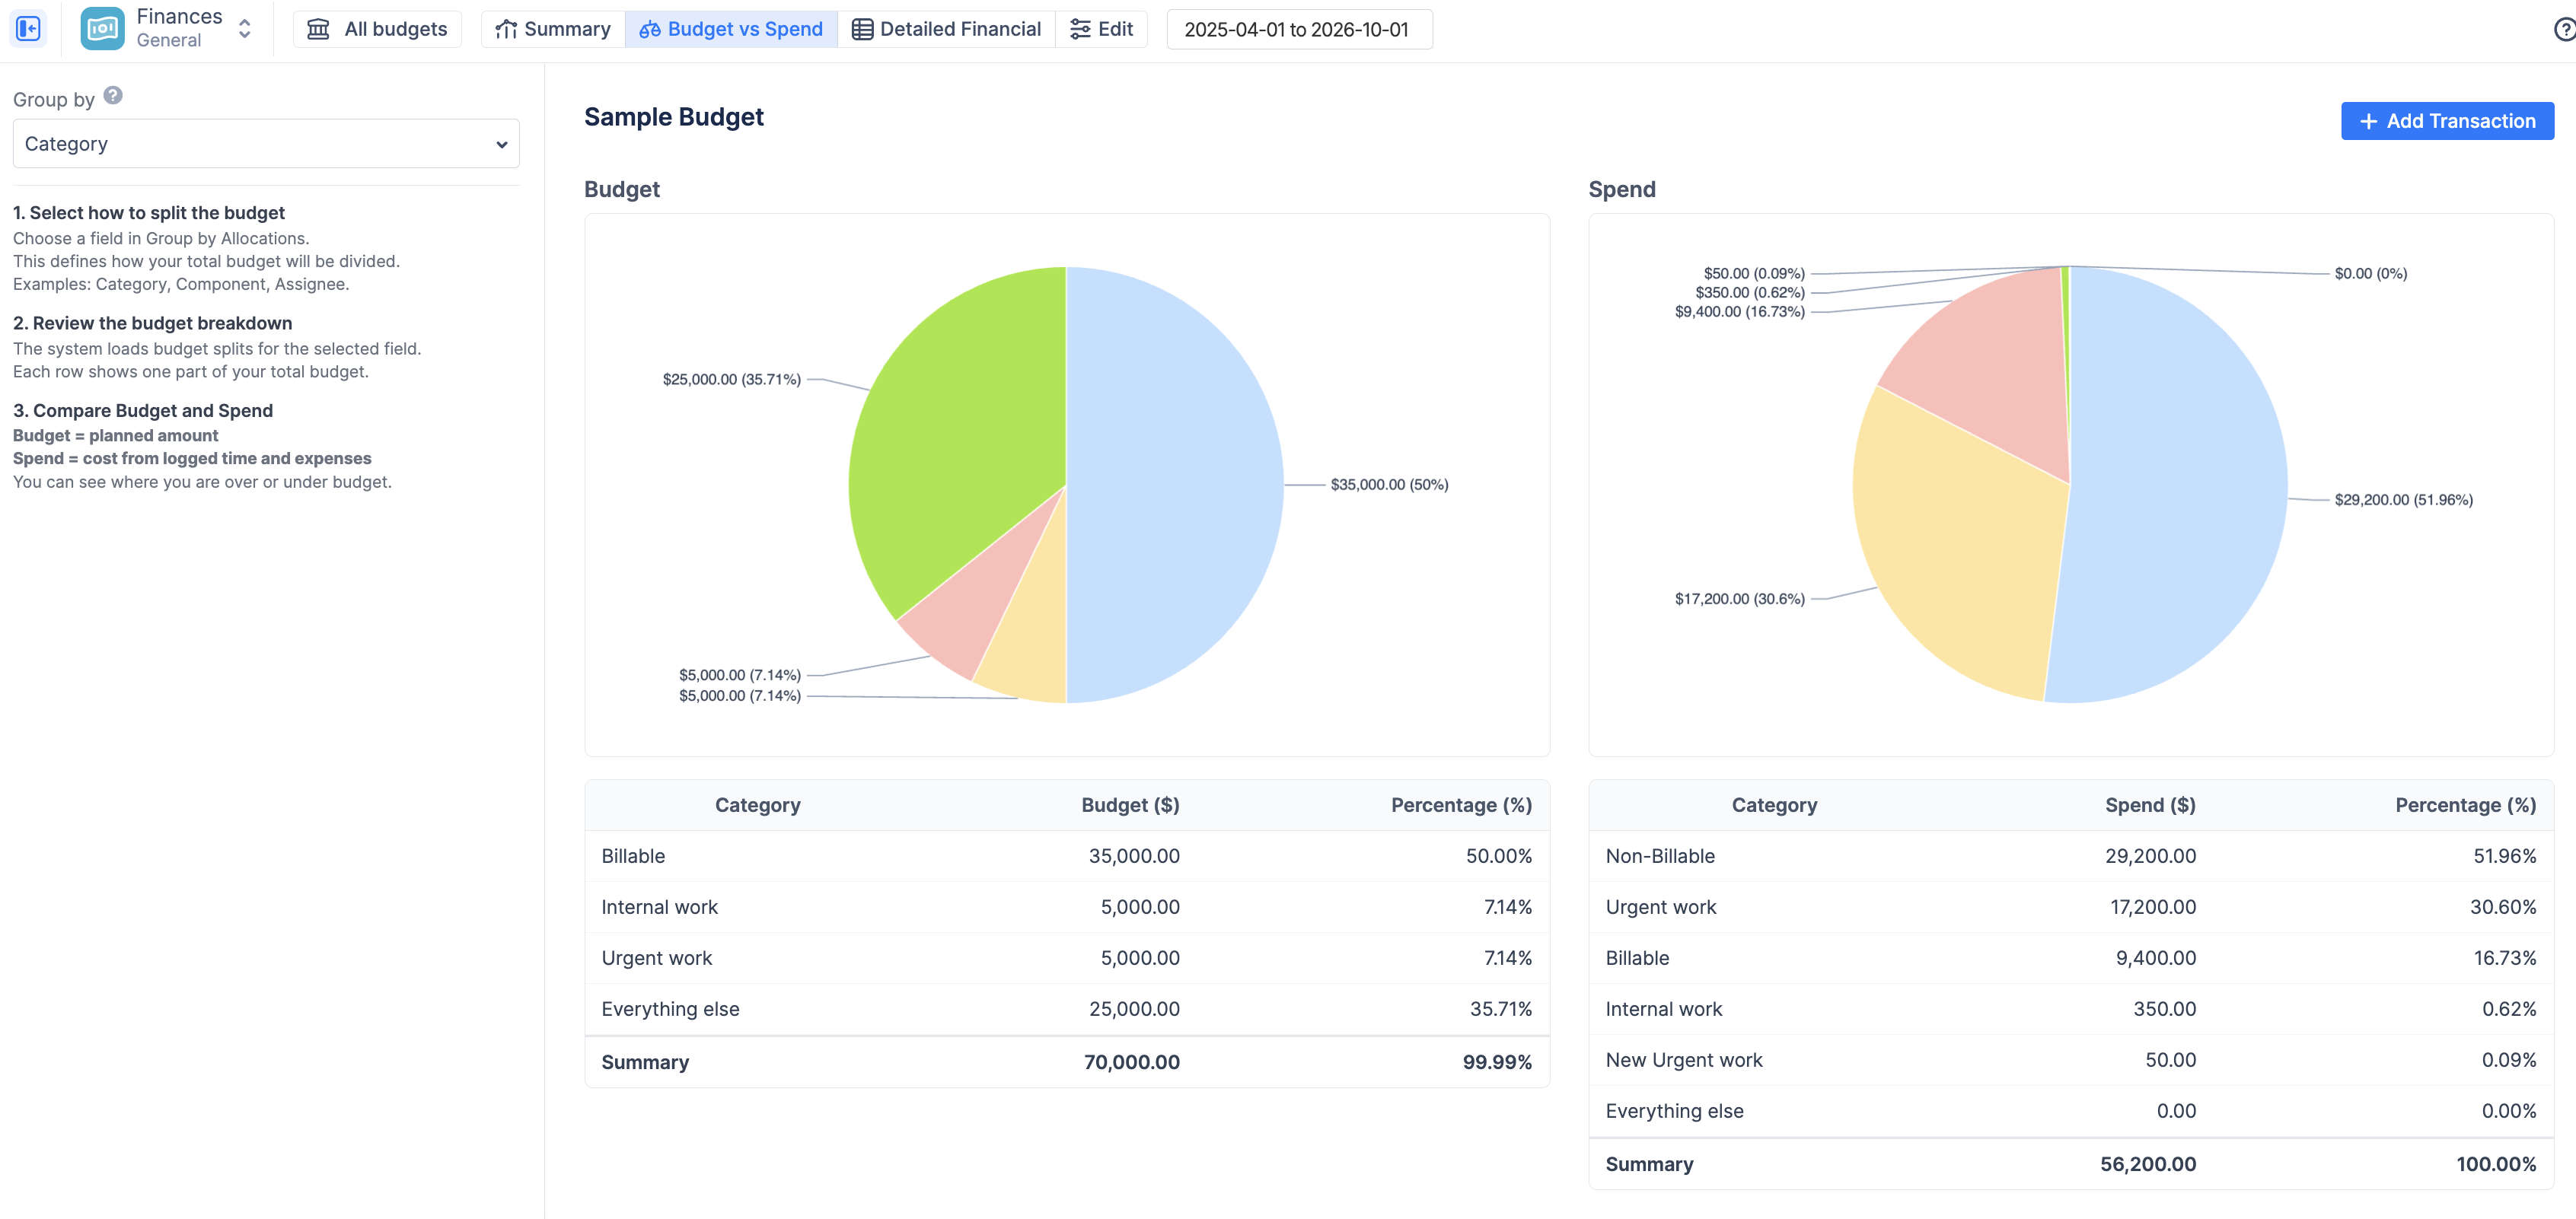Click the Summary chart icon

[506, 29]
